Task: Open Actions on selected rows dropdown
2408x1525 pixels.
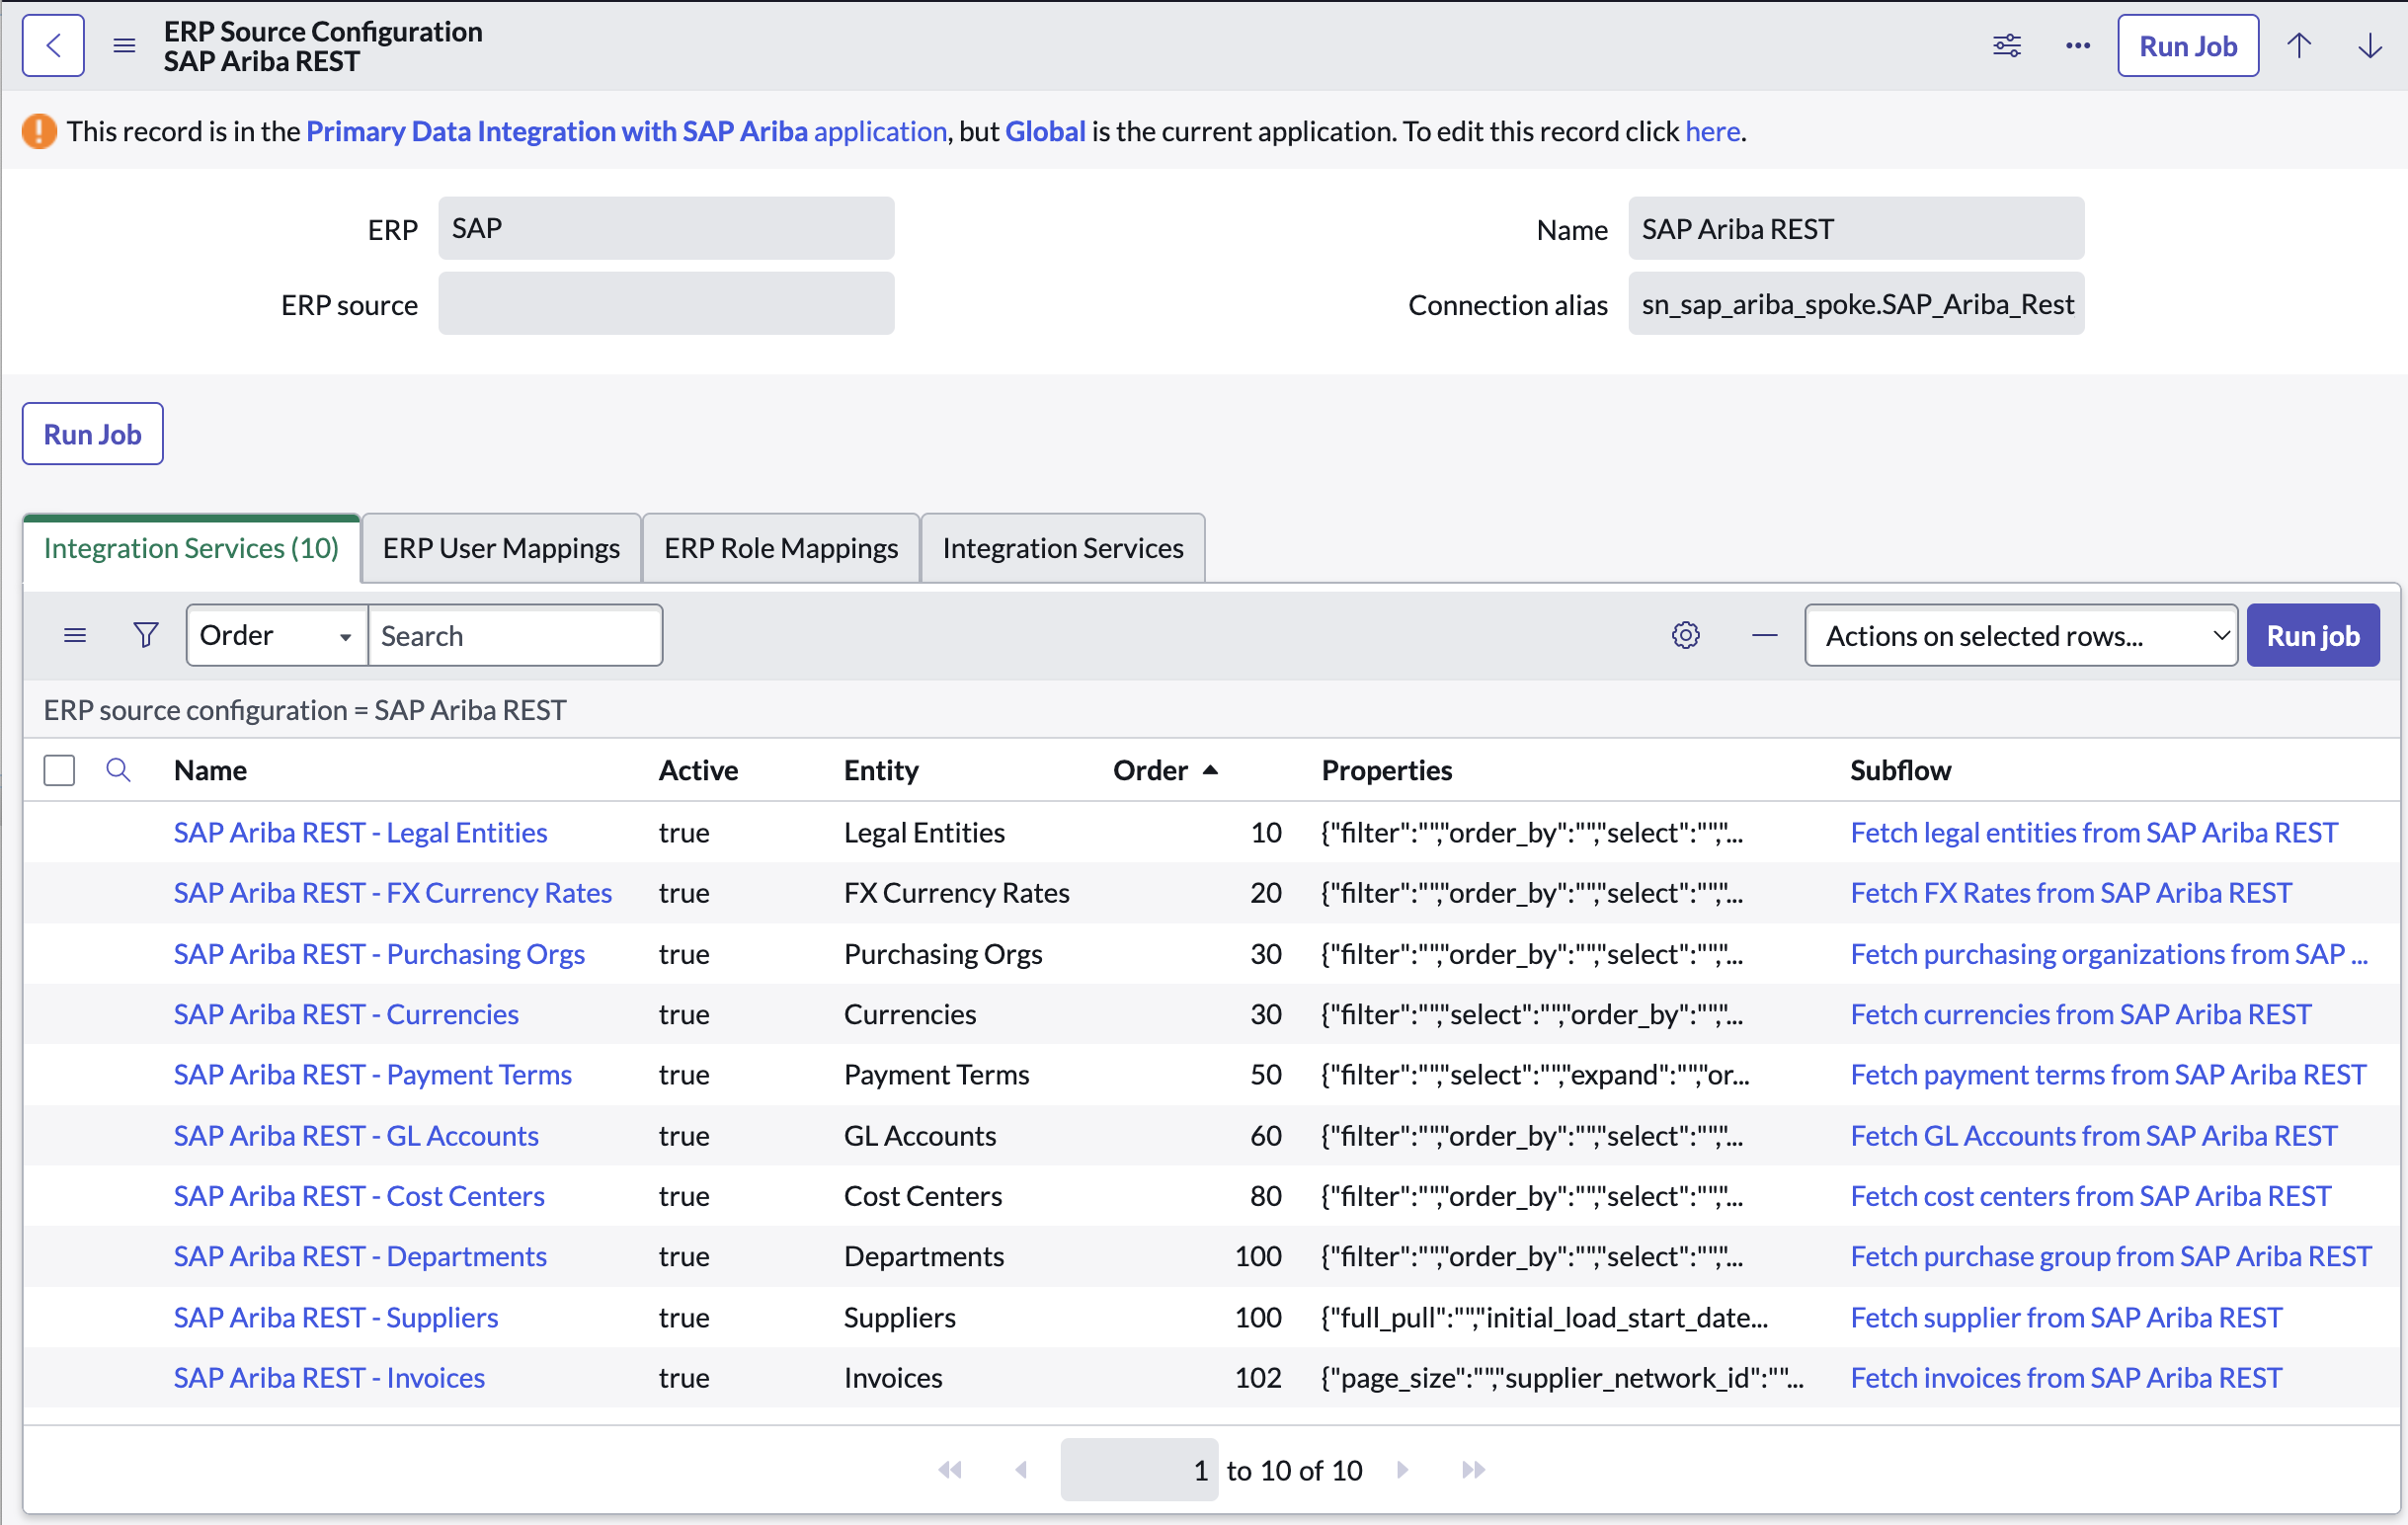Action: 2020,635
